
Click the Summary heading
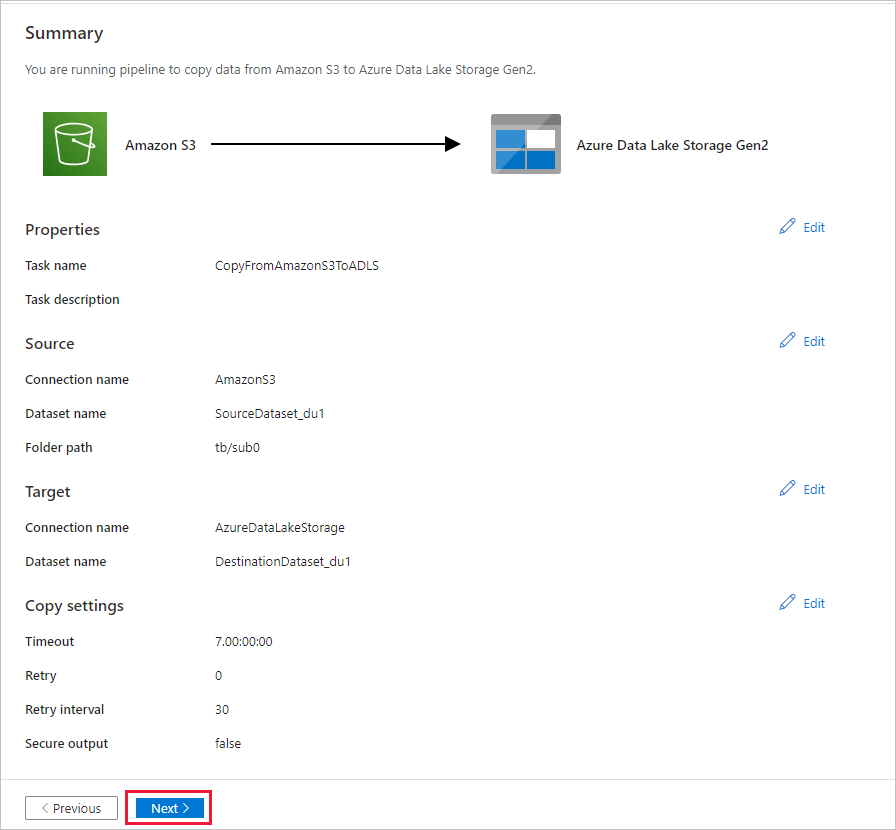click(x=64, y=33)
